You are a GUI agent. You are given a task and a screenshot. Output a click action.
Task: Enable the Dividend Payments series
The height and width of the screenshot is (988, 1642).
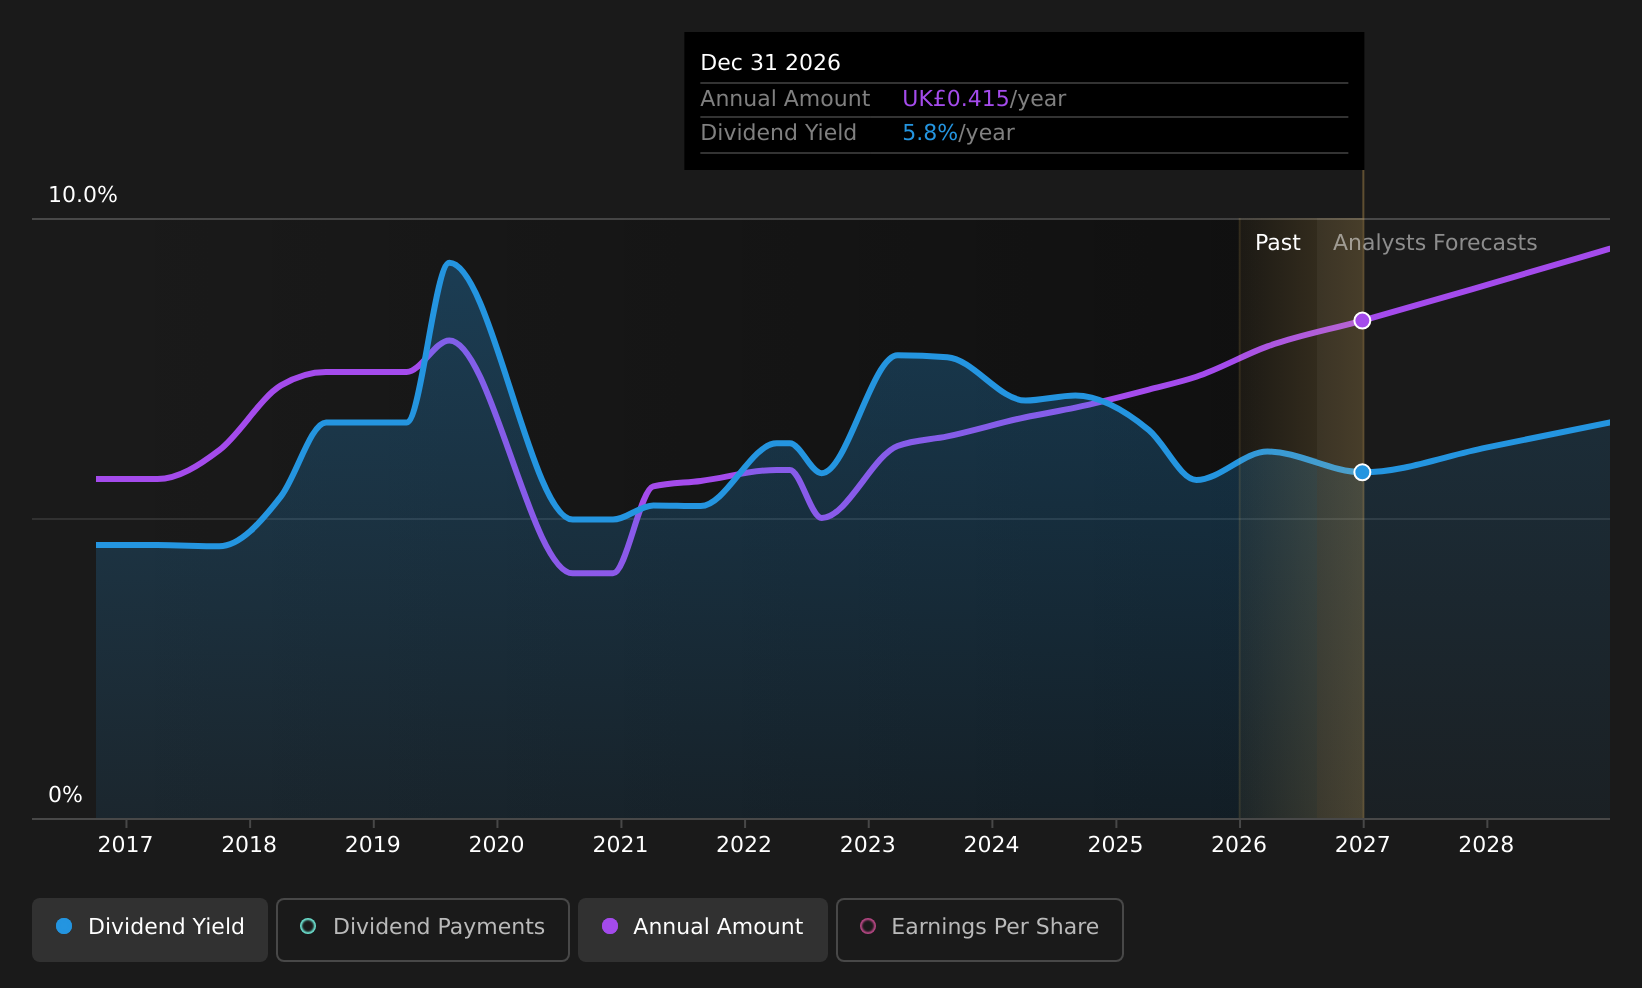tap(423, 929)
